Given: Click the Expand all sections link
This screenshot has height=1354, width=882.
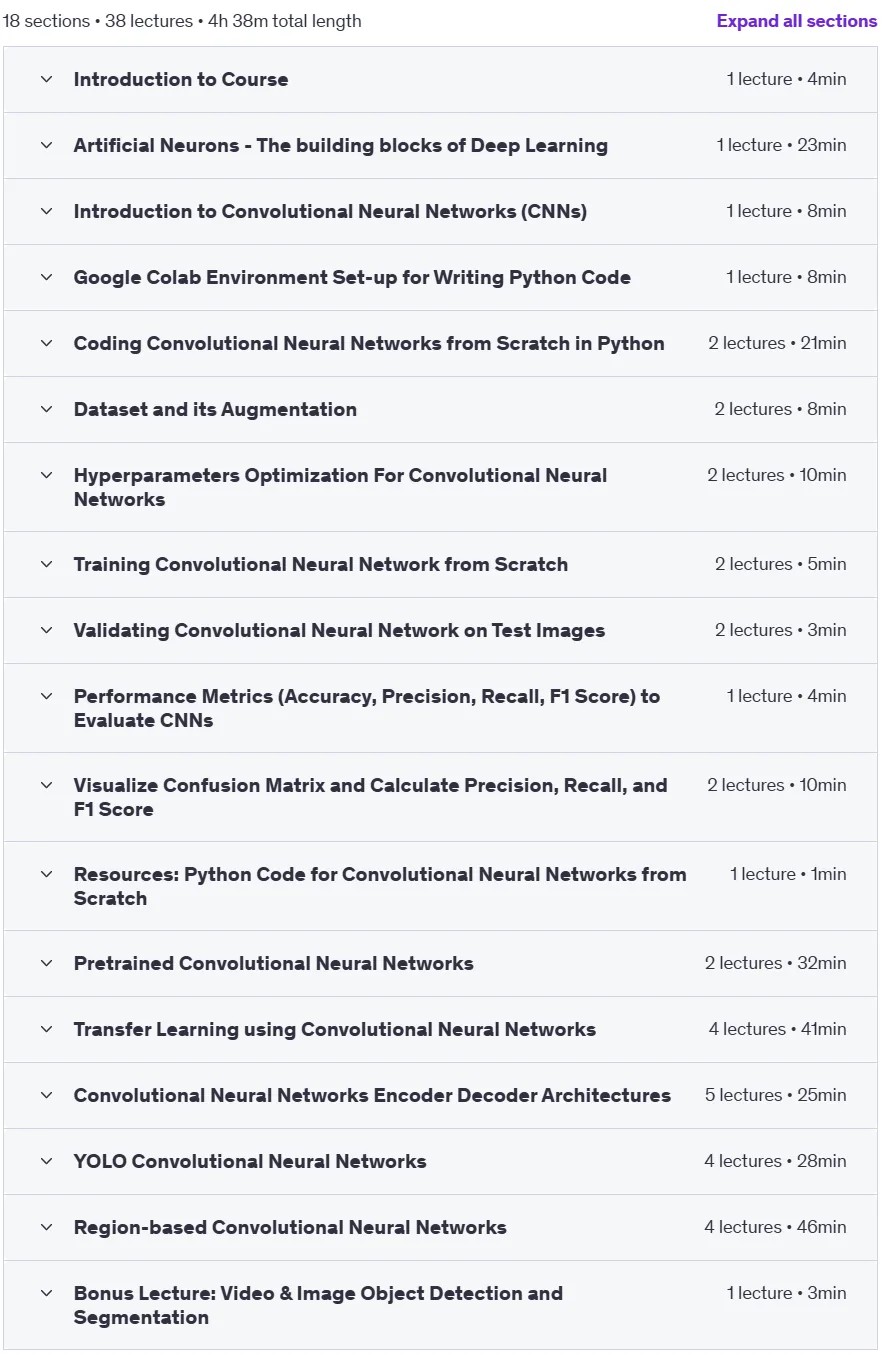Looking at the screenshot, I should pyautogui.click(x=797, y=21).
